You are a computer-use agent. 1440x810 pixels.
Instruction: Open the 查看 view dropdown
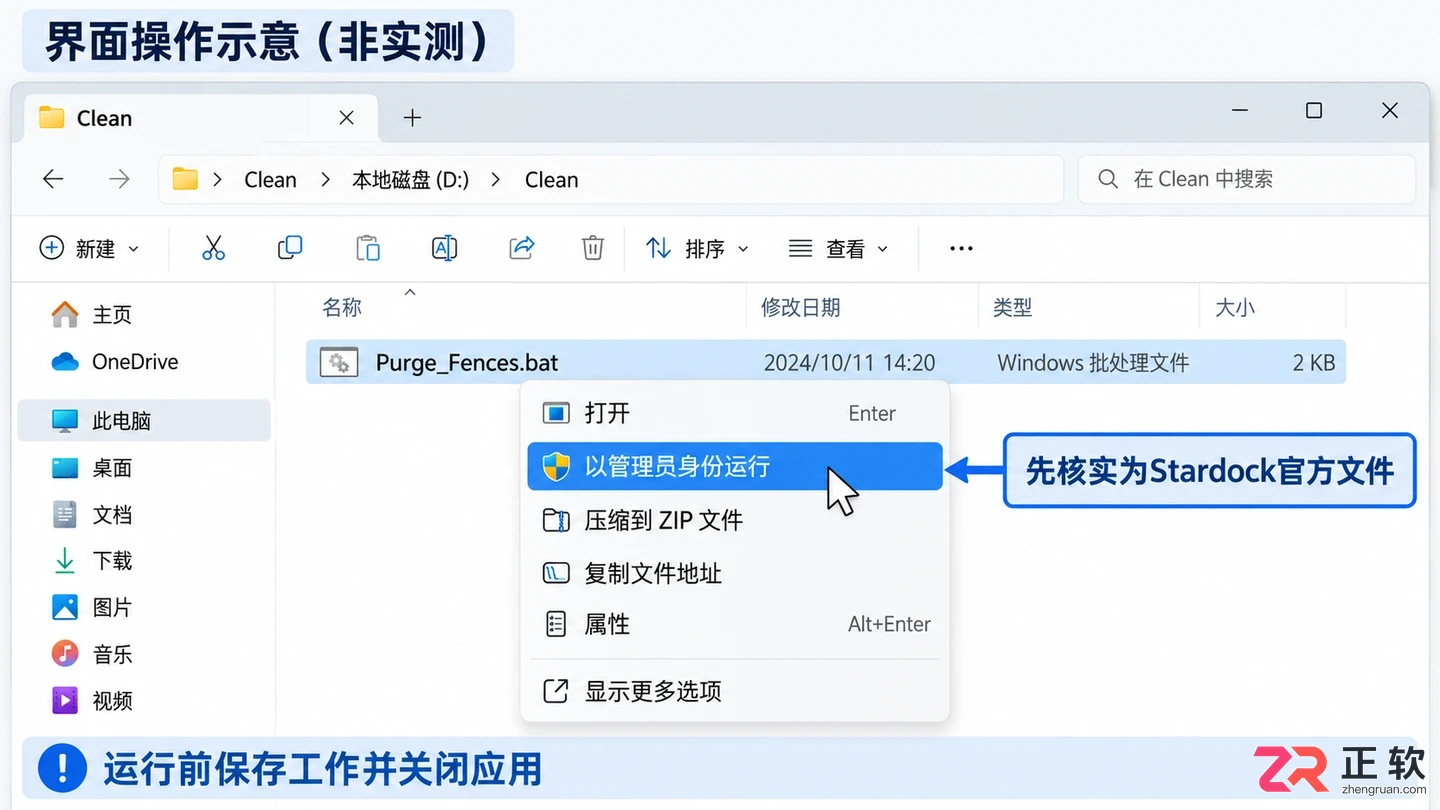click(x=838, y=248)
